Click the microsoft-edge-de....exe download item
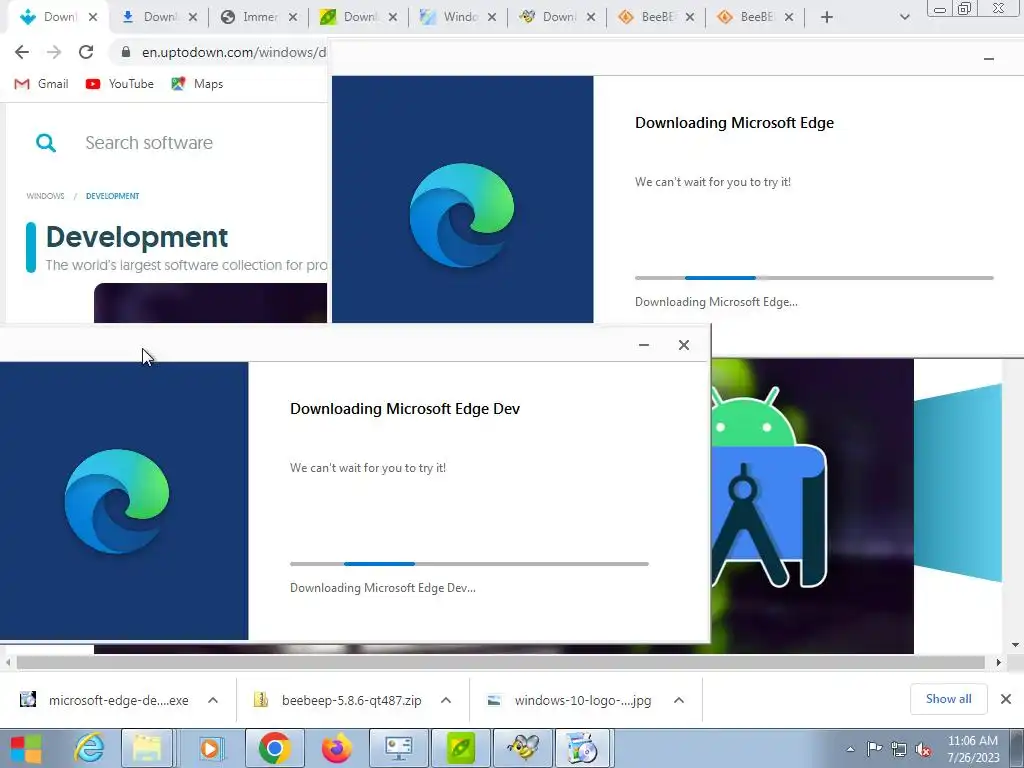Viewport: 1024px width, 768px height. [104, 700]
